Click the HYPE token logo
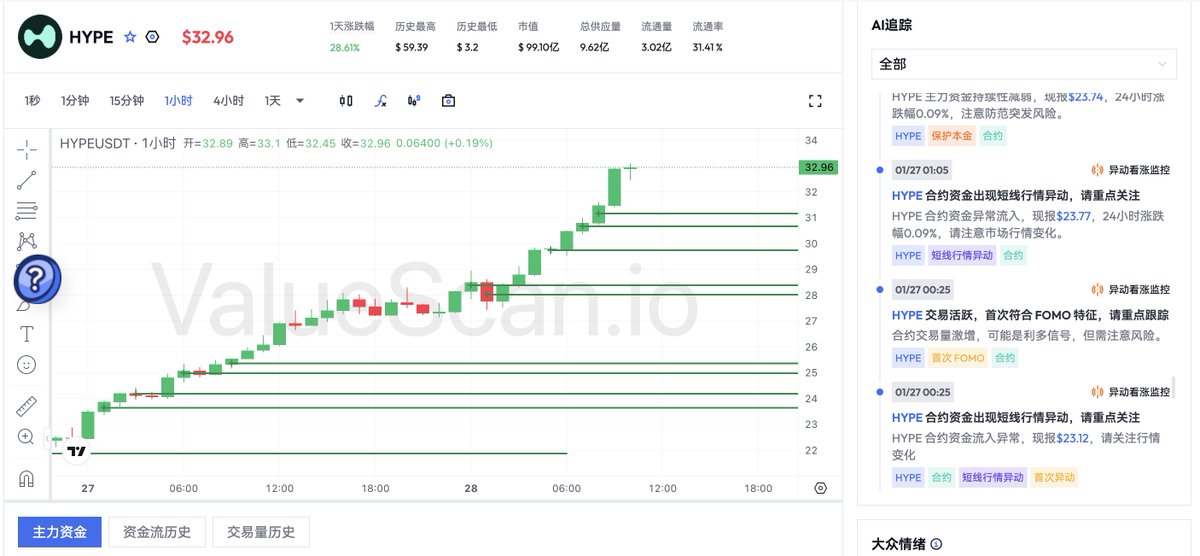The height and width of the screenshot is (556, 1200). tap(40, 37)
